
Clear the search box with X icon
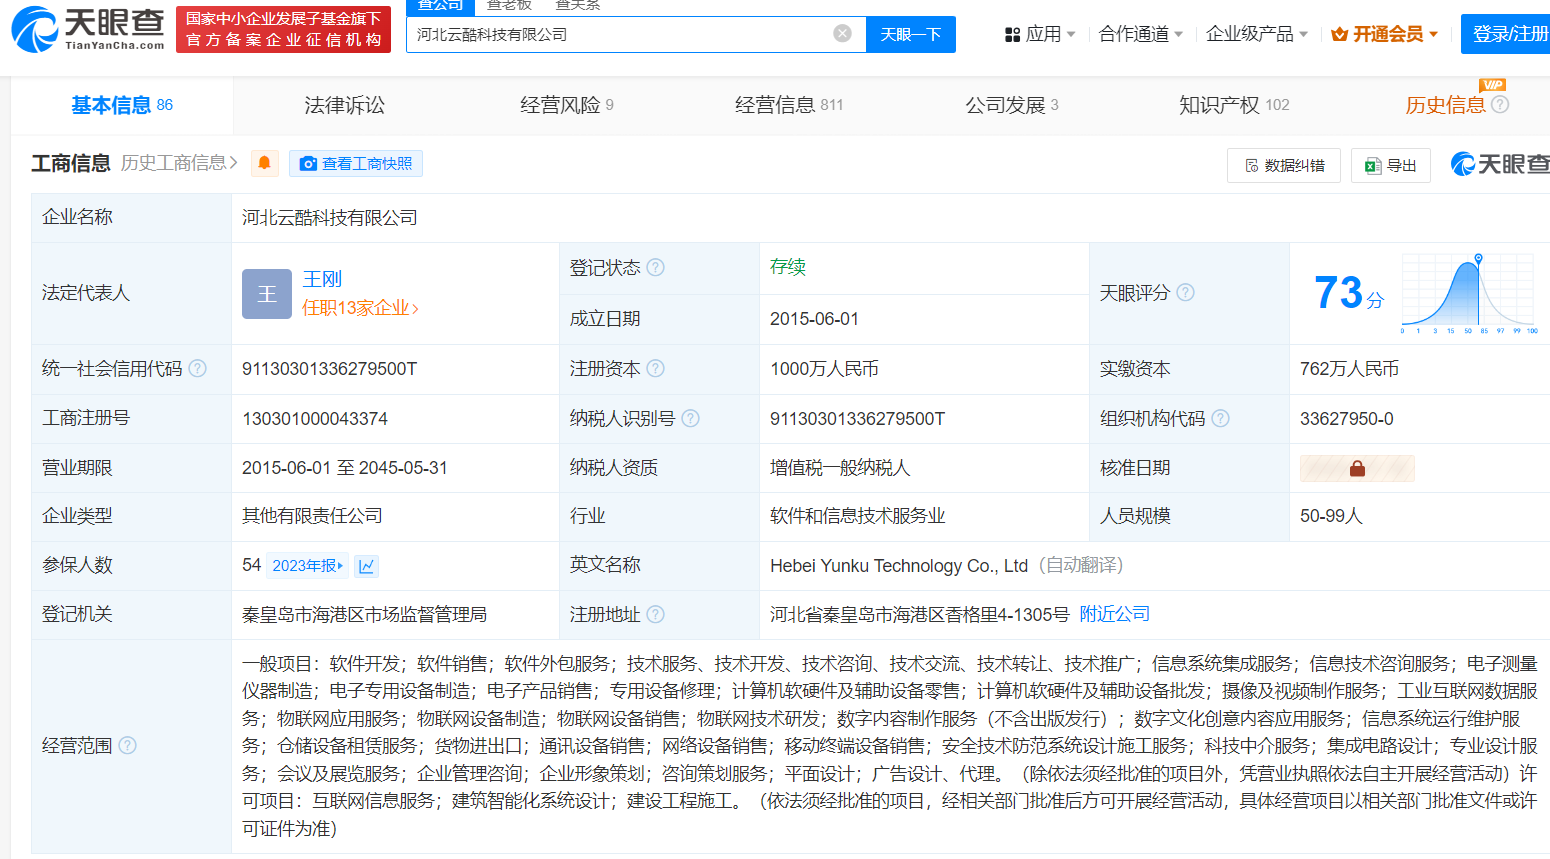(843, 34)
